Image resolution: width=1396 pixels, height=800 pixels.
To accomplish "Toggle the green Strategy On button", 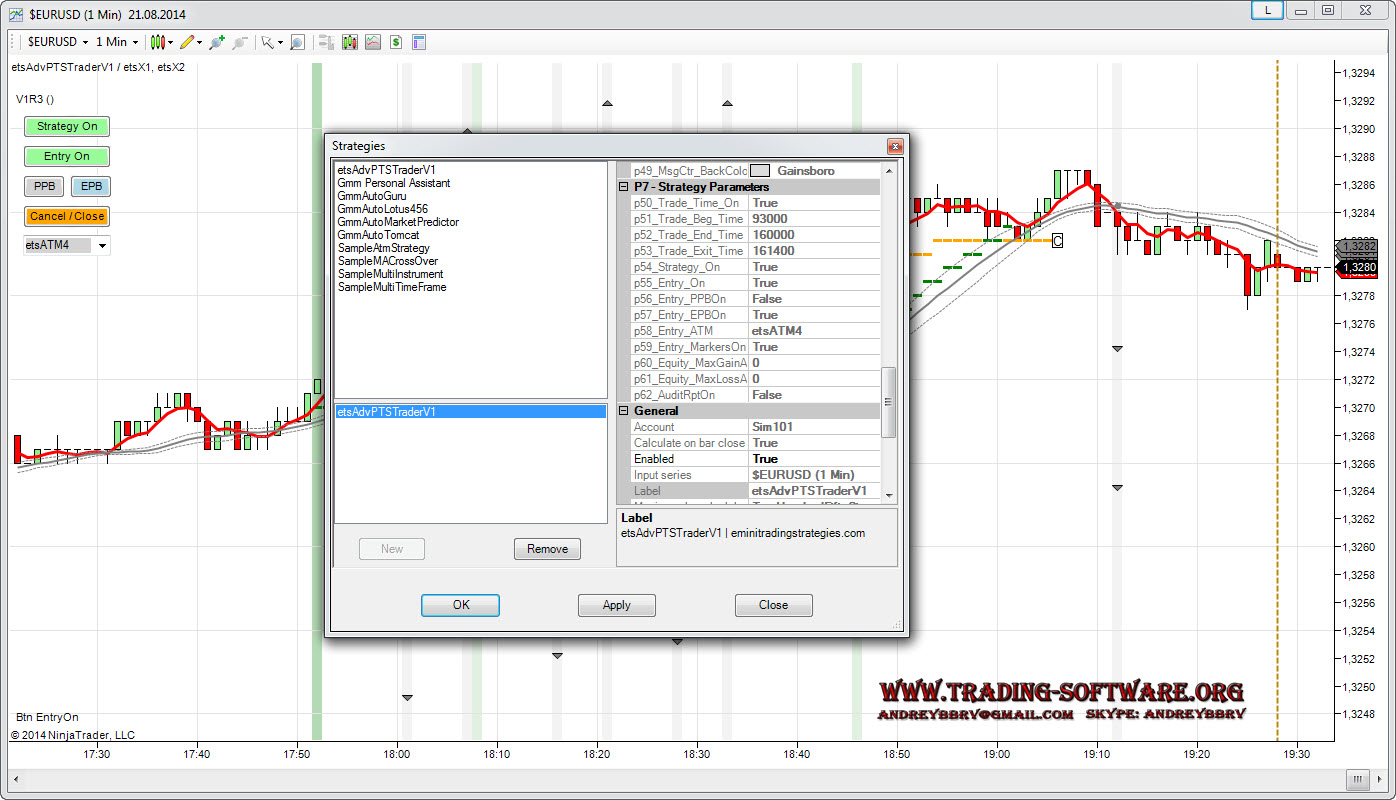I will pyautogui.click(x=67, y=126).
